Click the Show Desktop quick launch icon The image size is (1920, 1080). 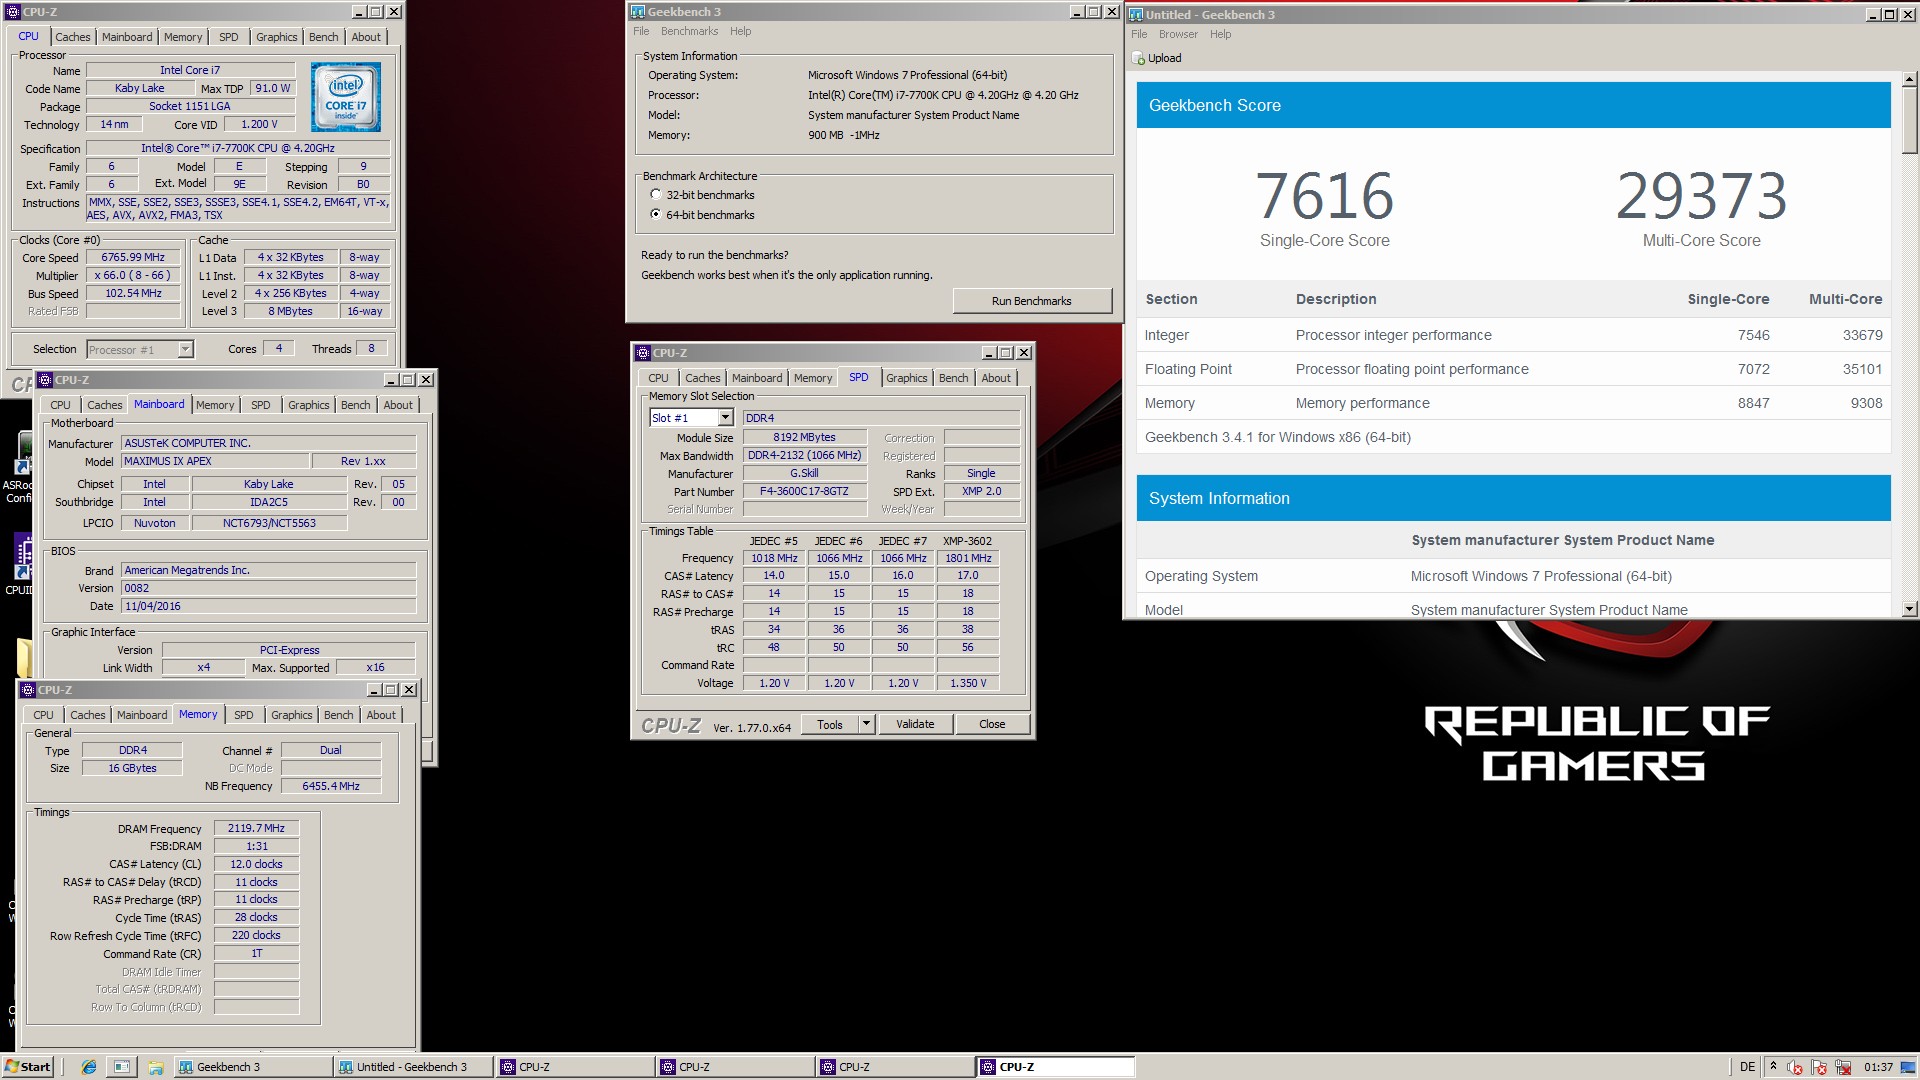(122, 1067)
